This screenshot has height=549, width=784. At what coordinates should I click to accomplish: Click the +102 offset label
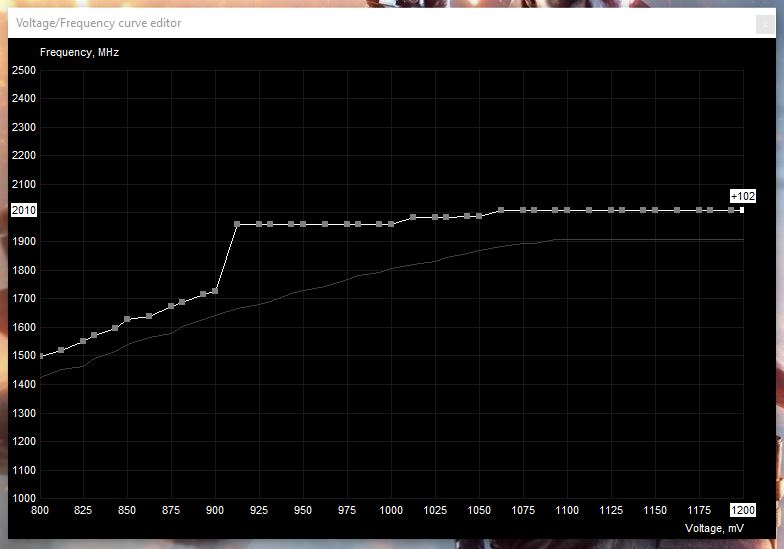743,196
